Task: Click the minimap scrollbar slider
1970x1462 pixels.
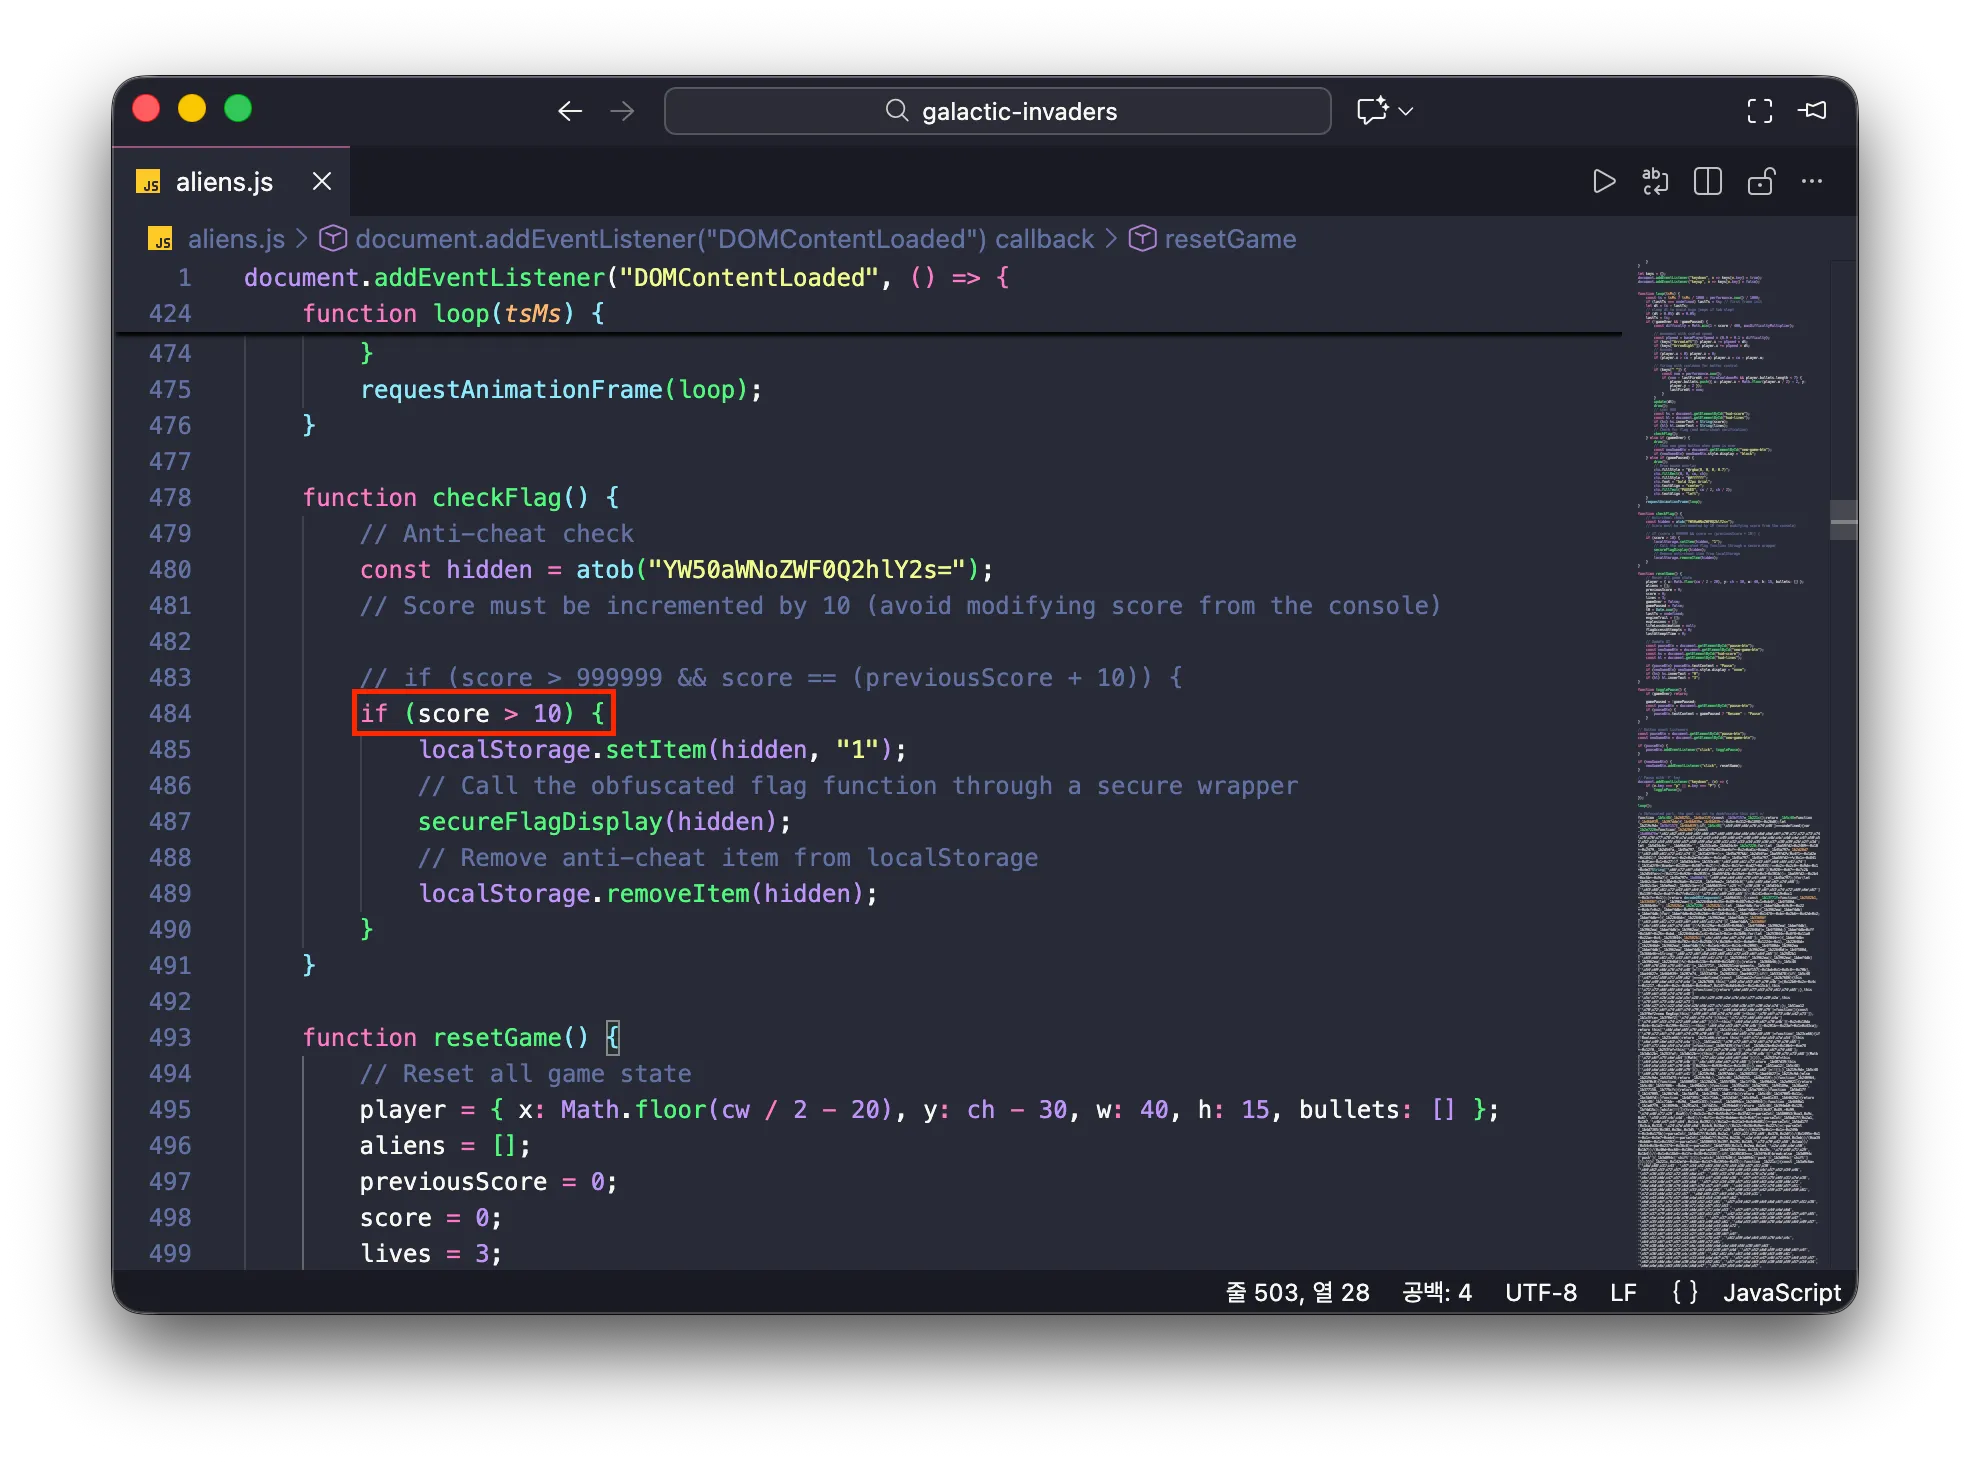Action: pos(1842,520)
